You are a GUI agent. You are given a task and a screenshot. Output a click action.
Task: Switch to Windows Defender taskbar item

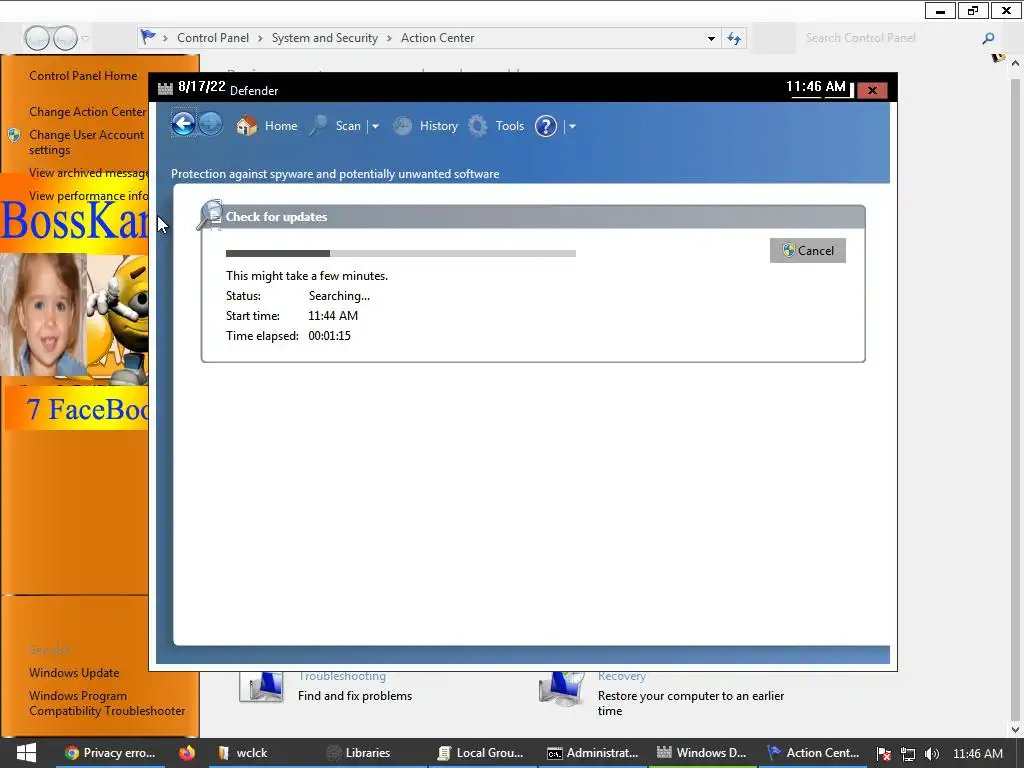(x=702, y=753)
